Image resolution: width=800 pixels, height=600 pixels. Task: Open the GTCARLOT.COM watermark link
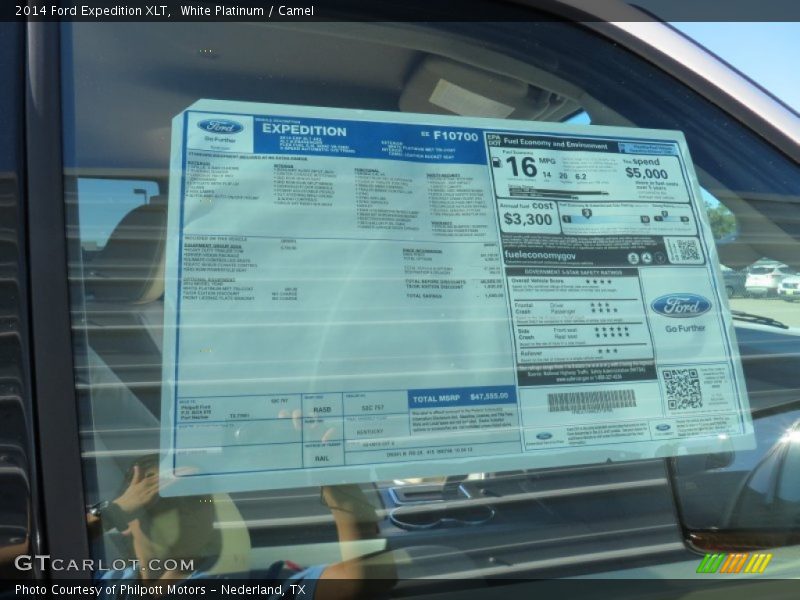point(104,564)
